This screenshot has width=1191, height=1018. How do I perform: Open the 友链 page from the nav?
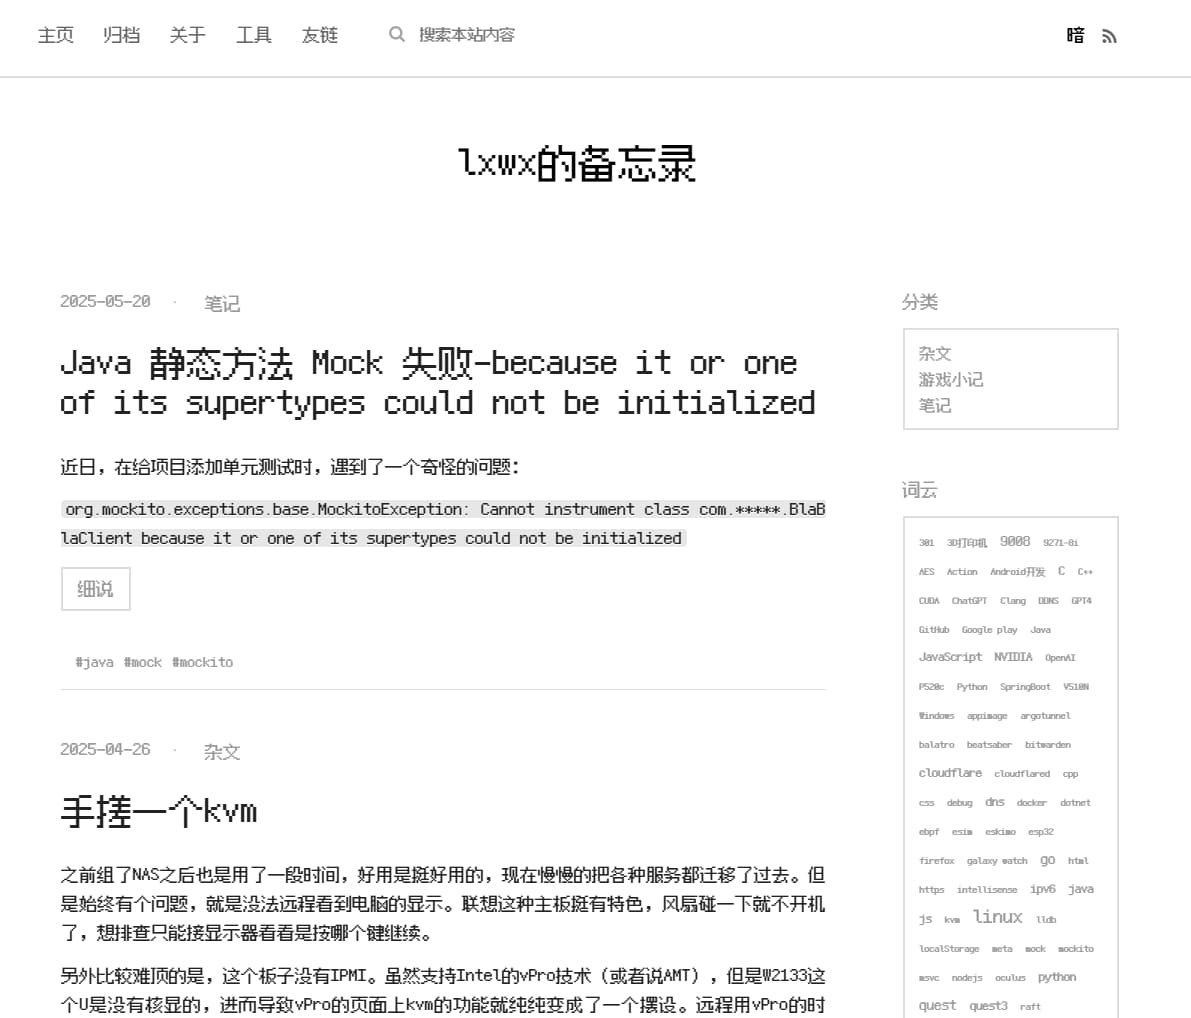click(319, 35)
